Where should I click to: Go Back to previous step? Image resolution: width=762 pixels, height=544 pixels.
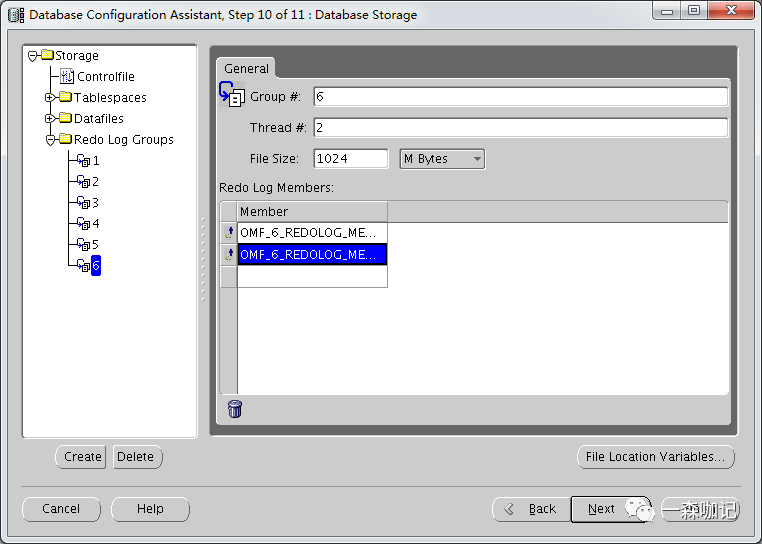532,509
